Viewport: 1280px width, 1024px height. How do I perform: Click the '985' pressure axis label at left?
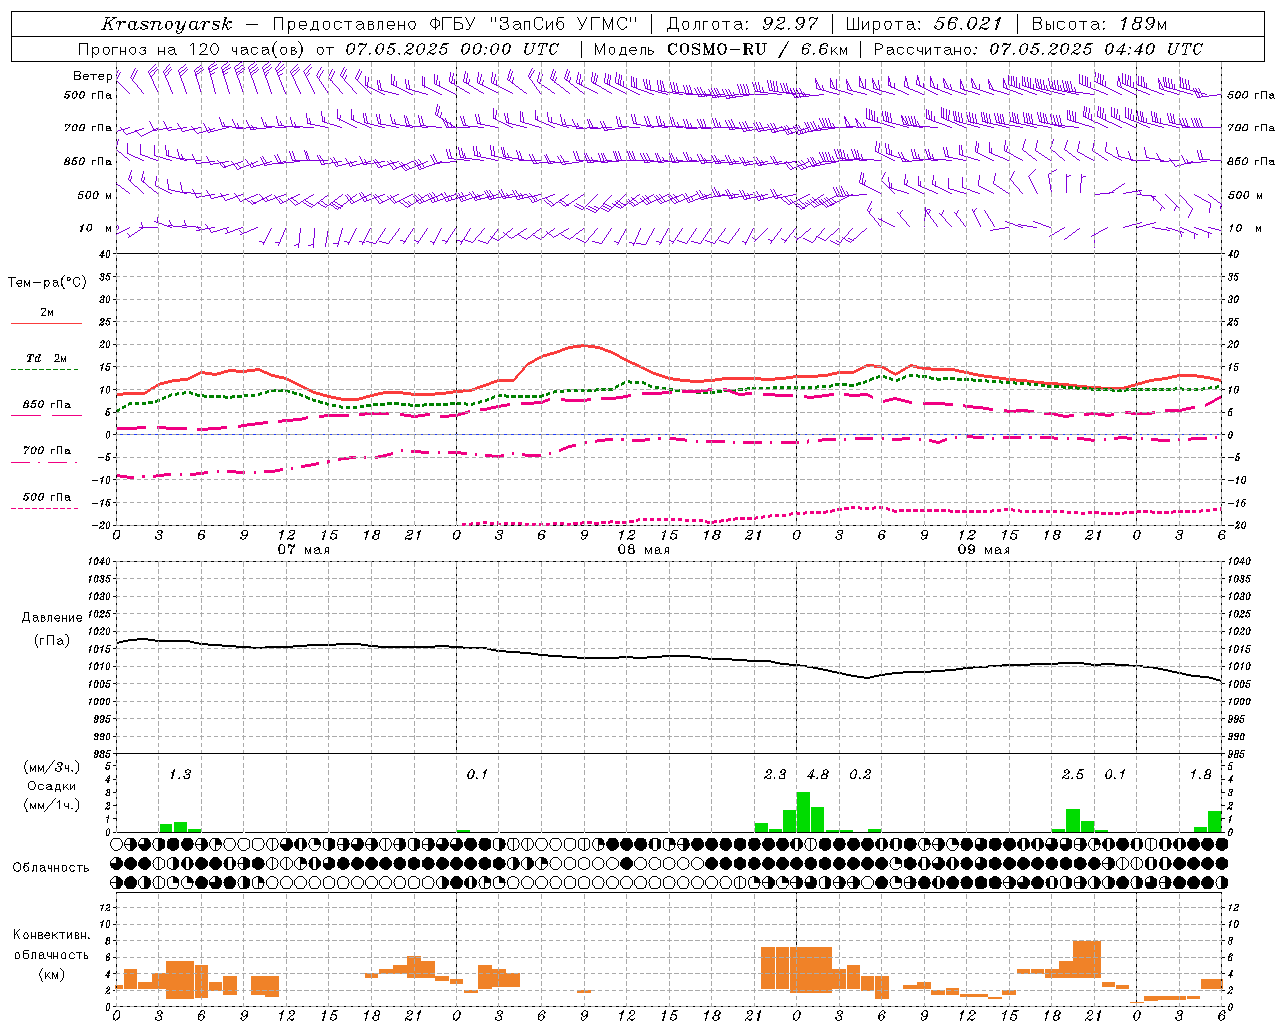101,754
